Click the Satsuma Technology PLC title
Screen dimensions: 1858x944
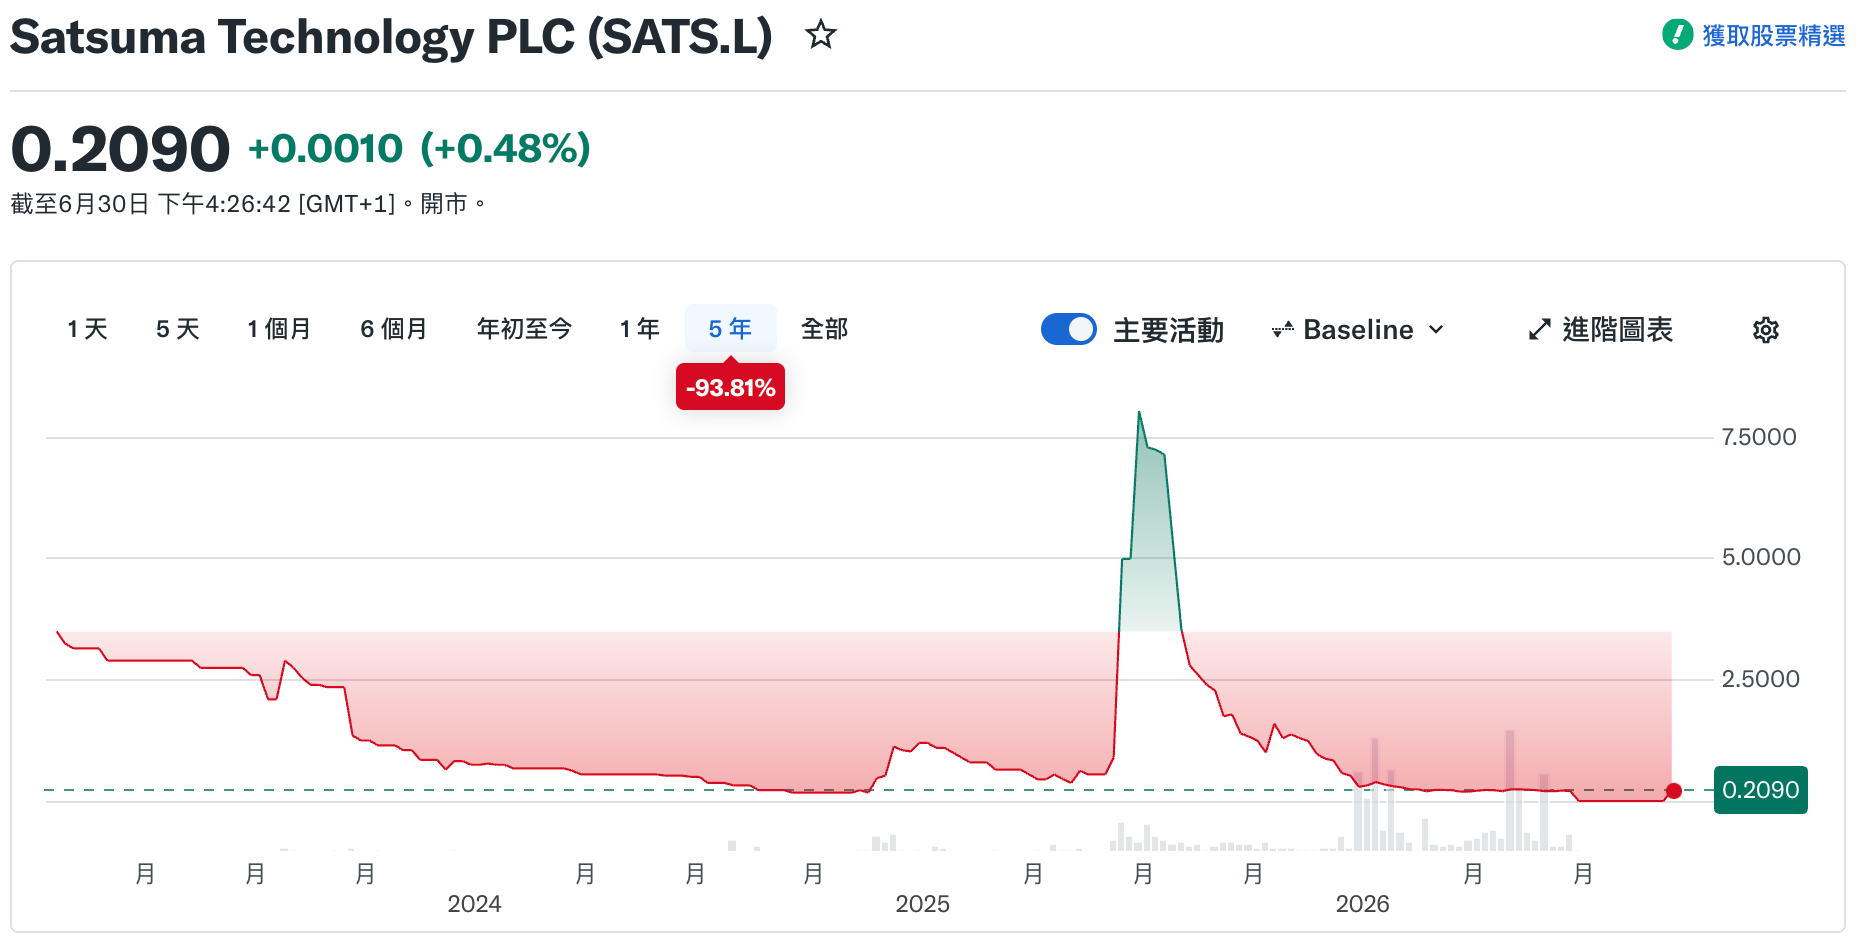click(x=391, y=38)
